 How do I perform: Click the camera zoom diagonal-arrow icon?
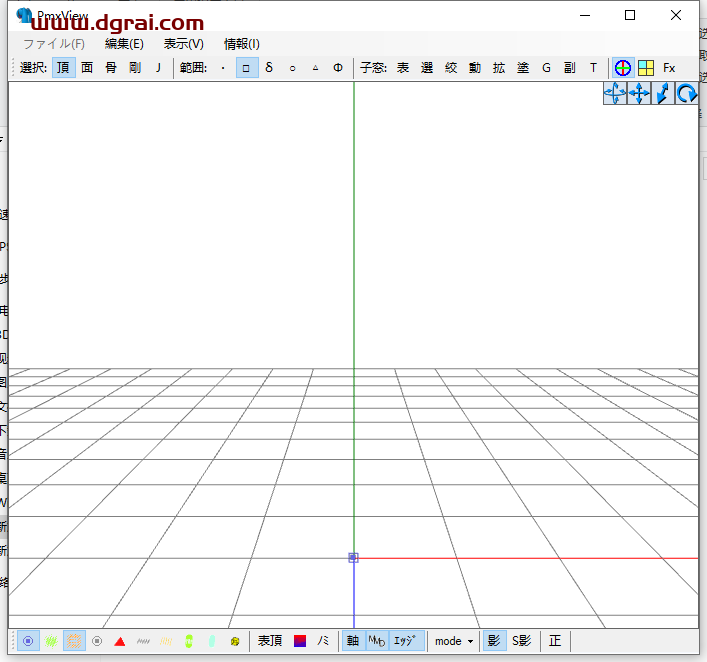pyautogui.click(x=663, y=93)
